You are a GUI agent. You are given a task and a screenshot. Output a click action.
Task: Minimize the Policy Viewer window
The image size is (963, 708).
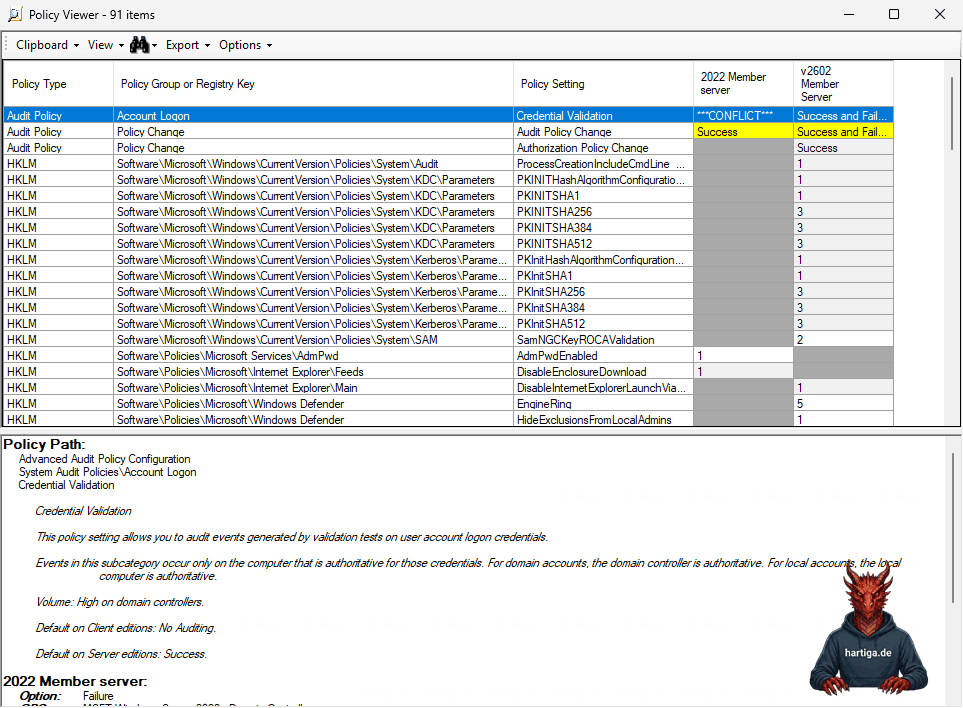coord(849,14)
